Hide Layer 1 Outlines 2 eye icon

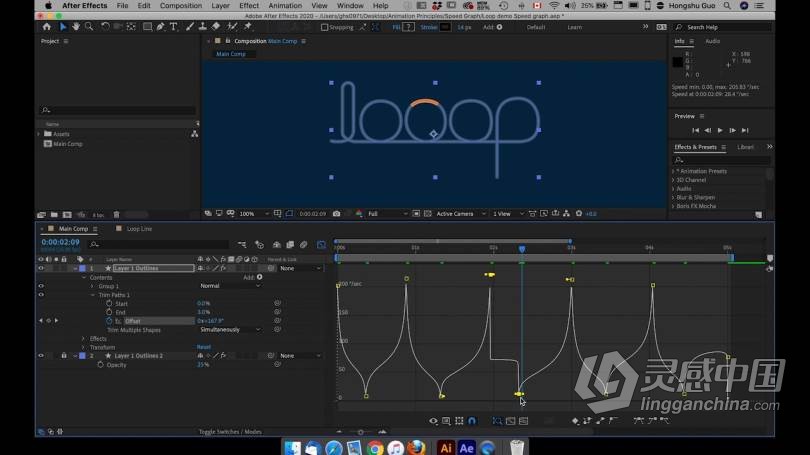click(41, 356)
